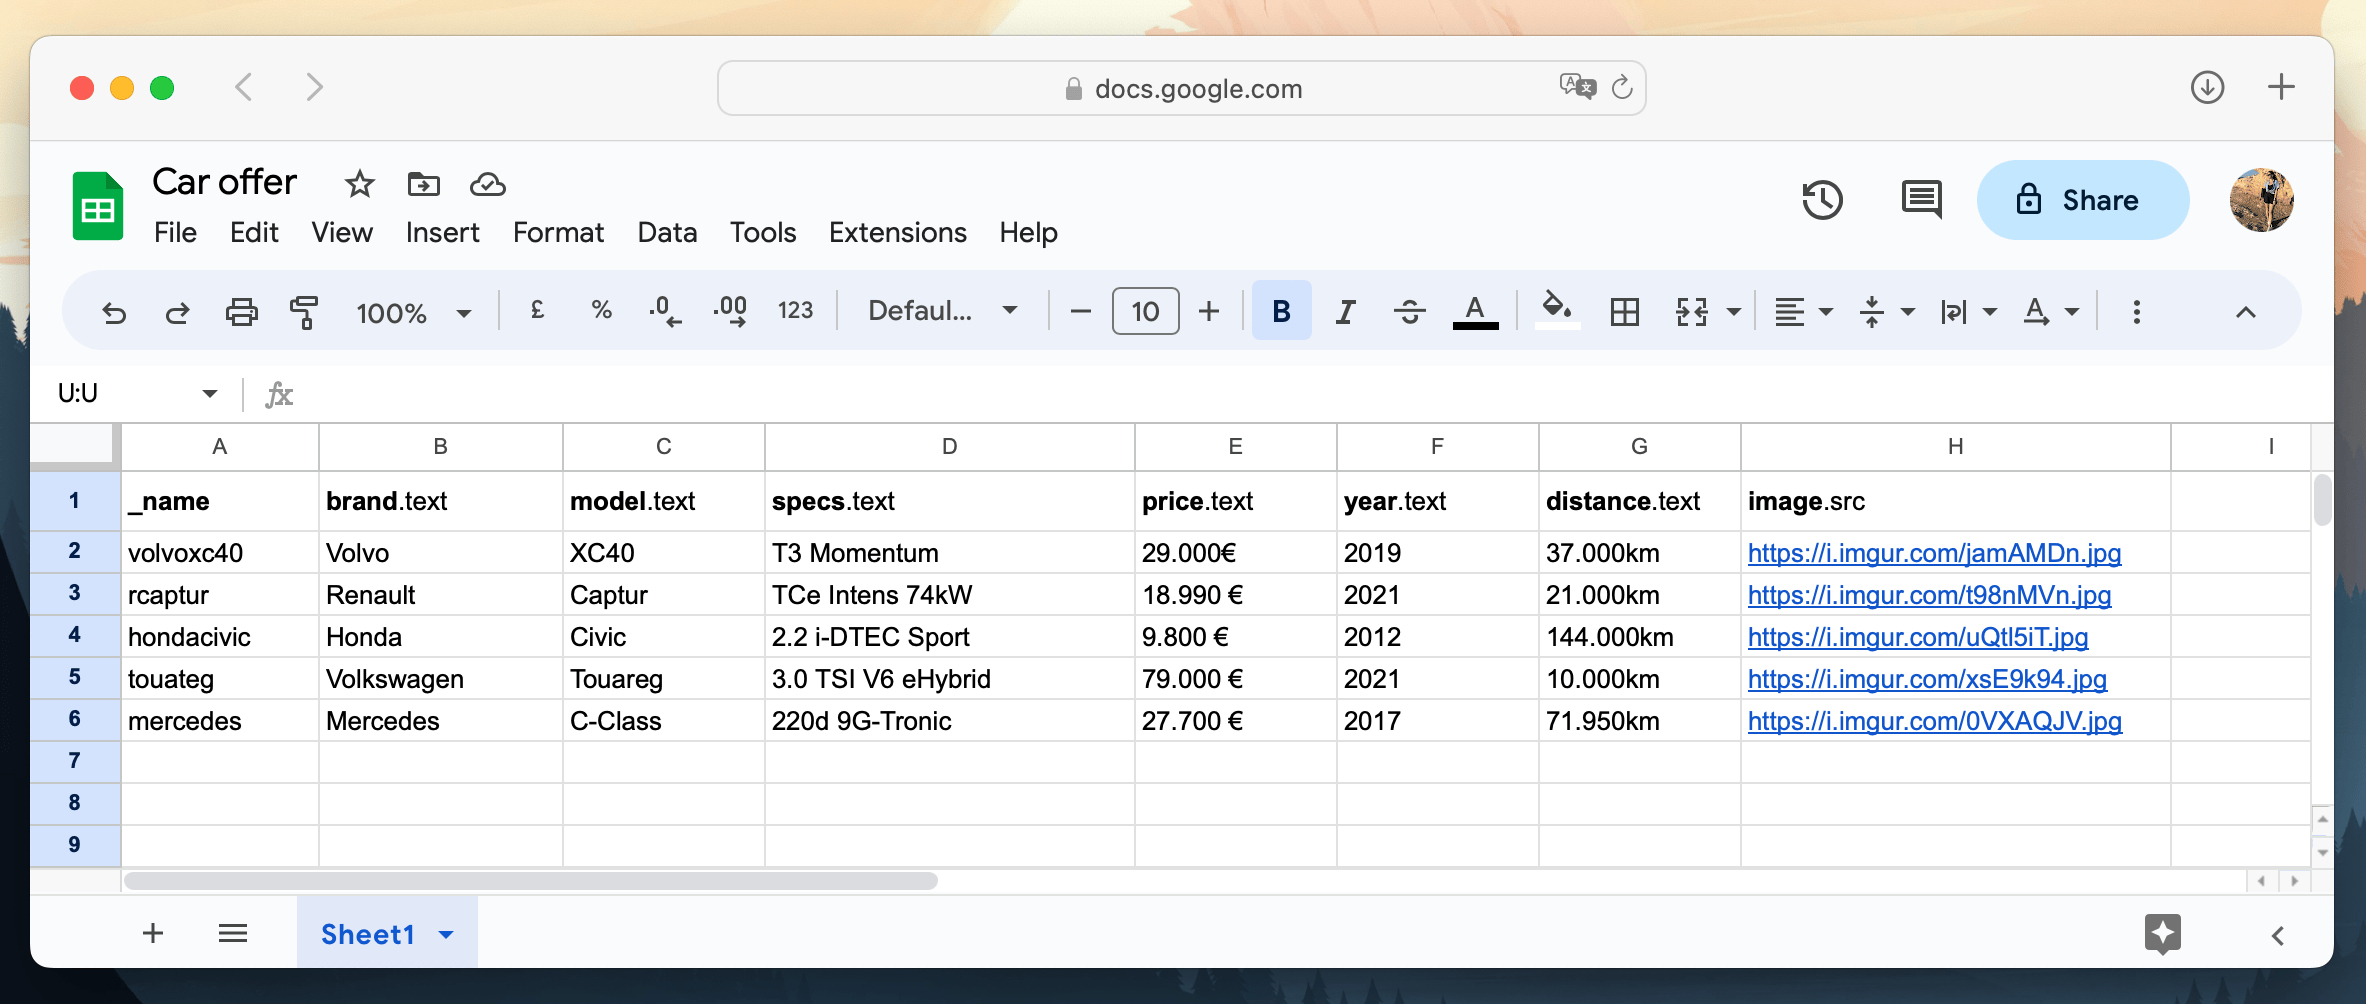Open Safari downloads icon
Viewport: 2366px width, 1004px height.
(x=2207, y=87)
